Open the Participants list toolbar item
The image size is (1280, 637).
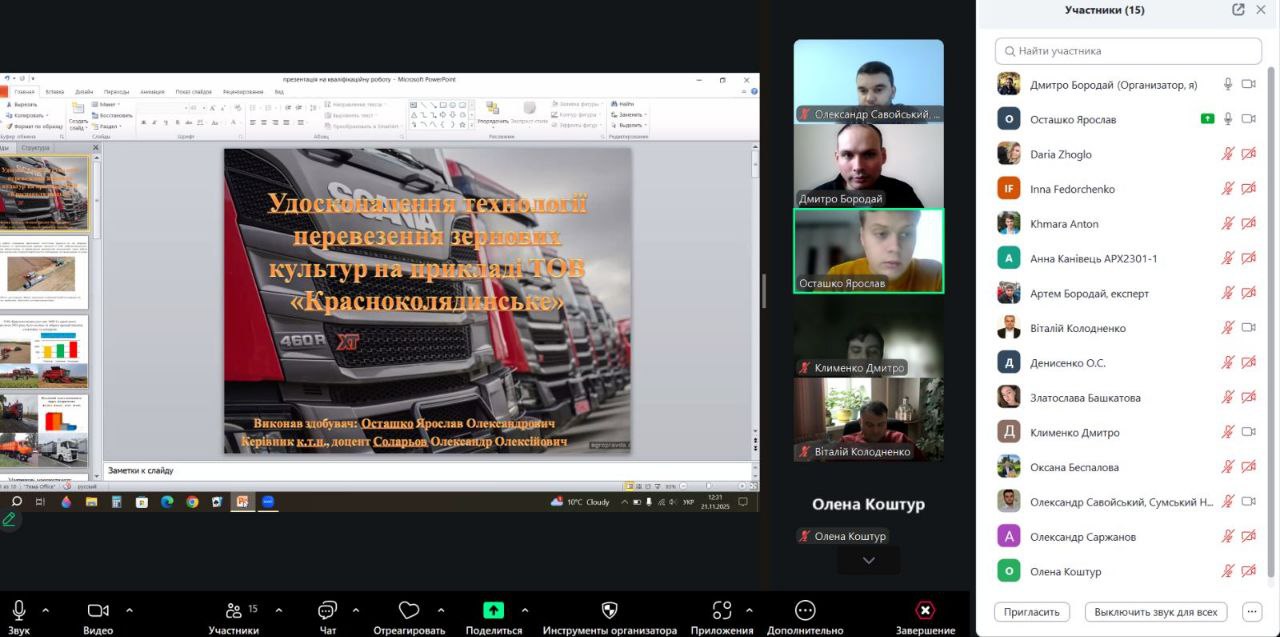pyautogui.click(x=234, y=610)
